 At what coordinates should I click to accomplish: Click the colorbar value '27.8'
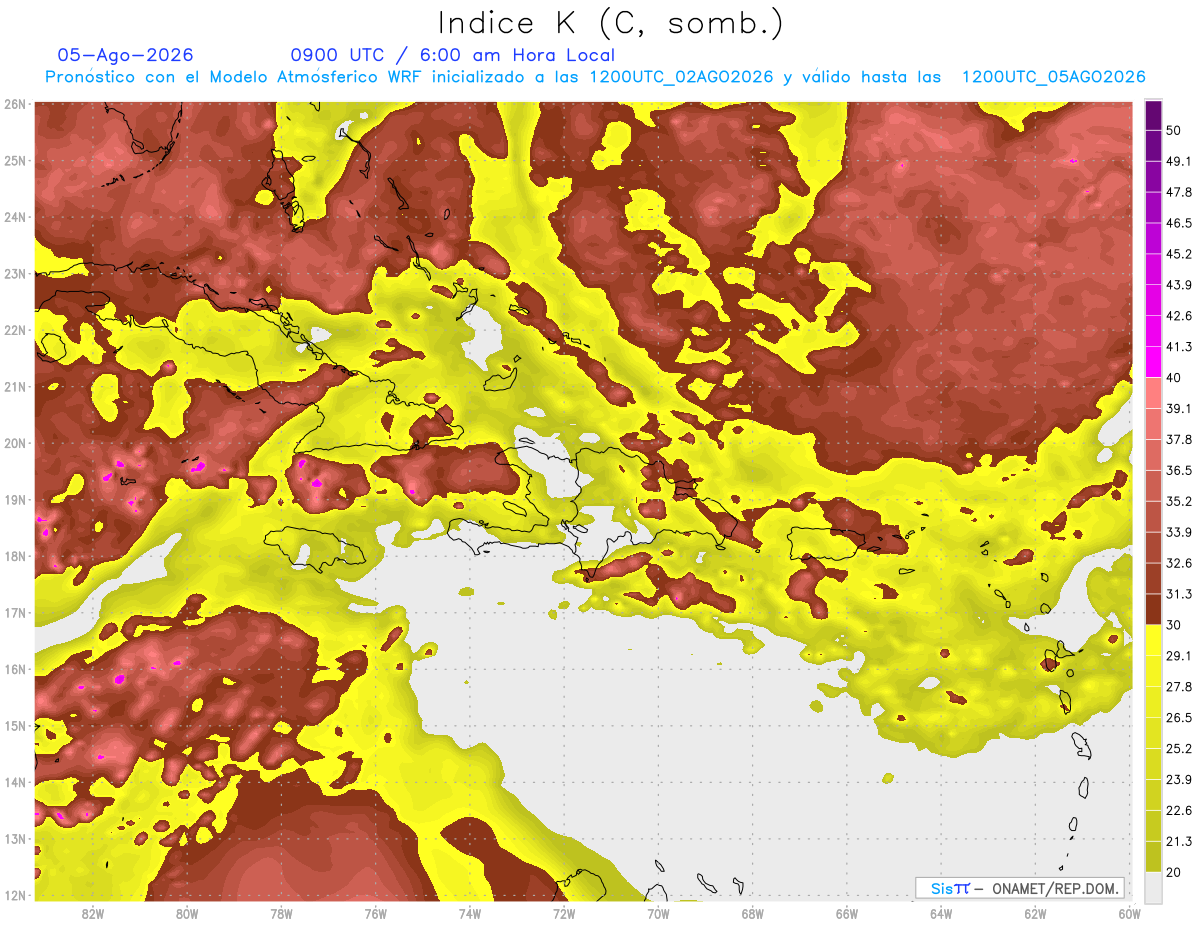[x=1179, y=686]
